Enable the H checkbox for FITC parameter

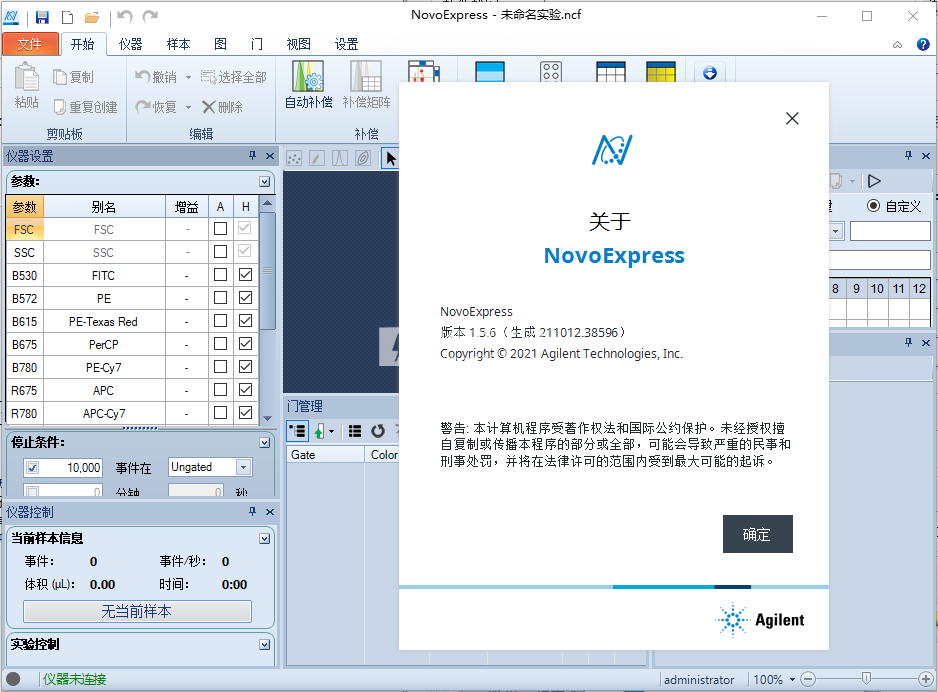point(243,274)
